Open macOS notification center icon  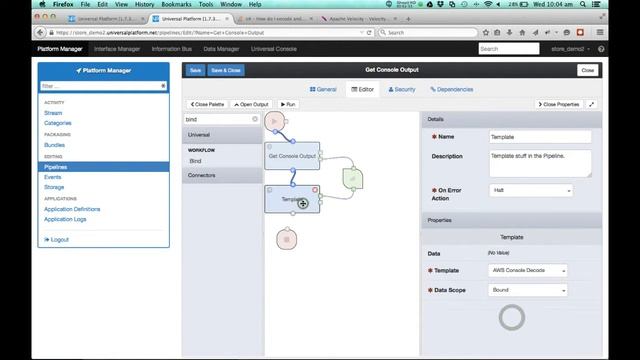[596, 4]
